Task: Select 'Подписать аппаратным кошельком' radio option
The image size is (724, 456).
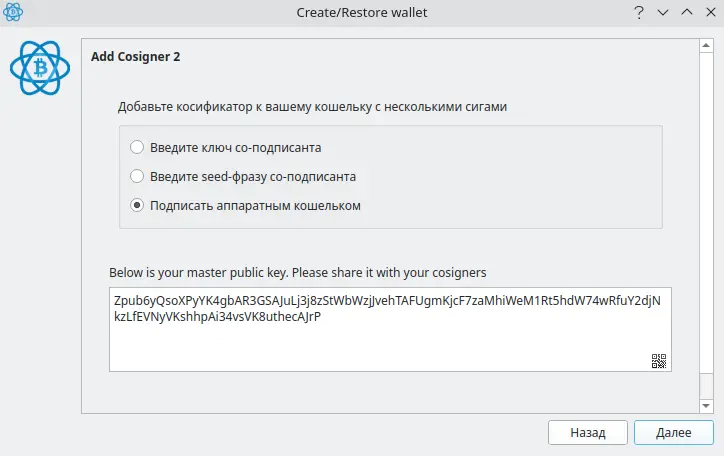Action: pos(137,205)
